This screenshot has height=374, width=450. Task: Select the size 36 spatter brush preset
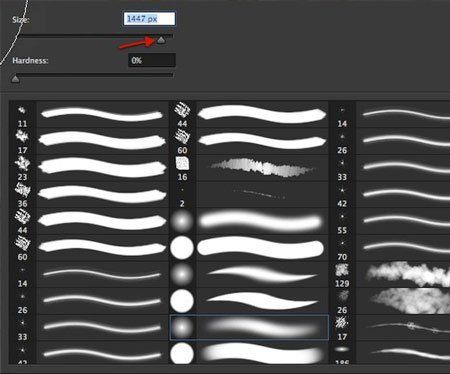[89, 195]
